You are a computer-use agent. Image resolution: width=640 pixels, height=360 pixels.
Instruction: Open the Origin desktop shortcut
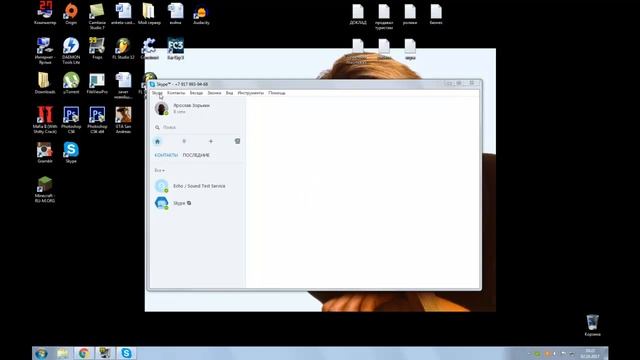(71, 13)
